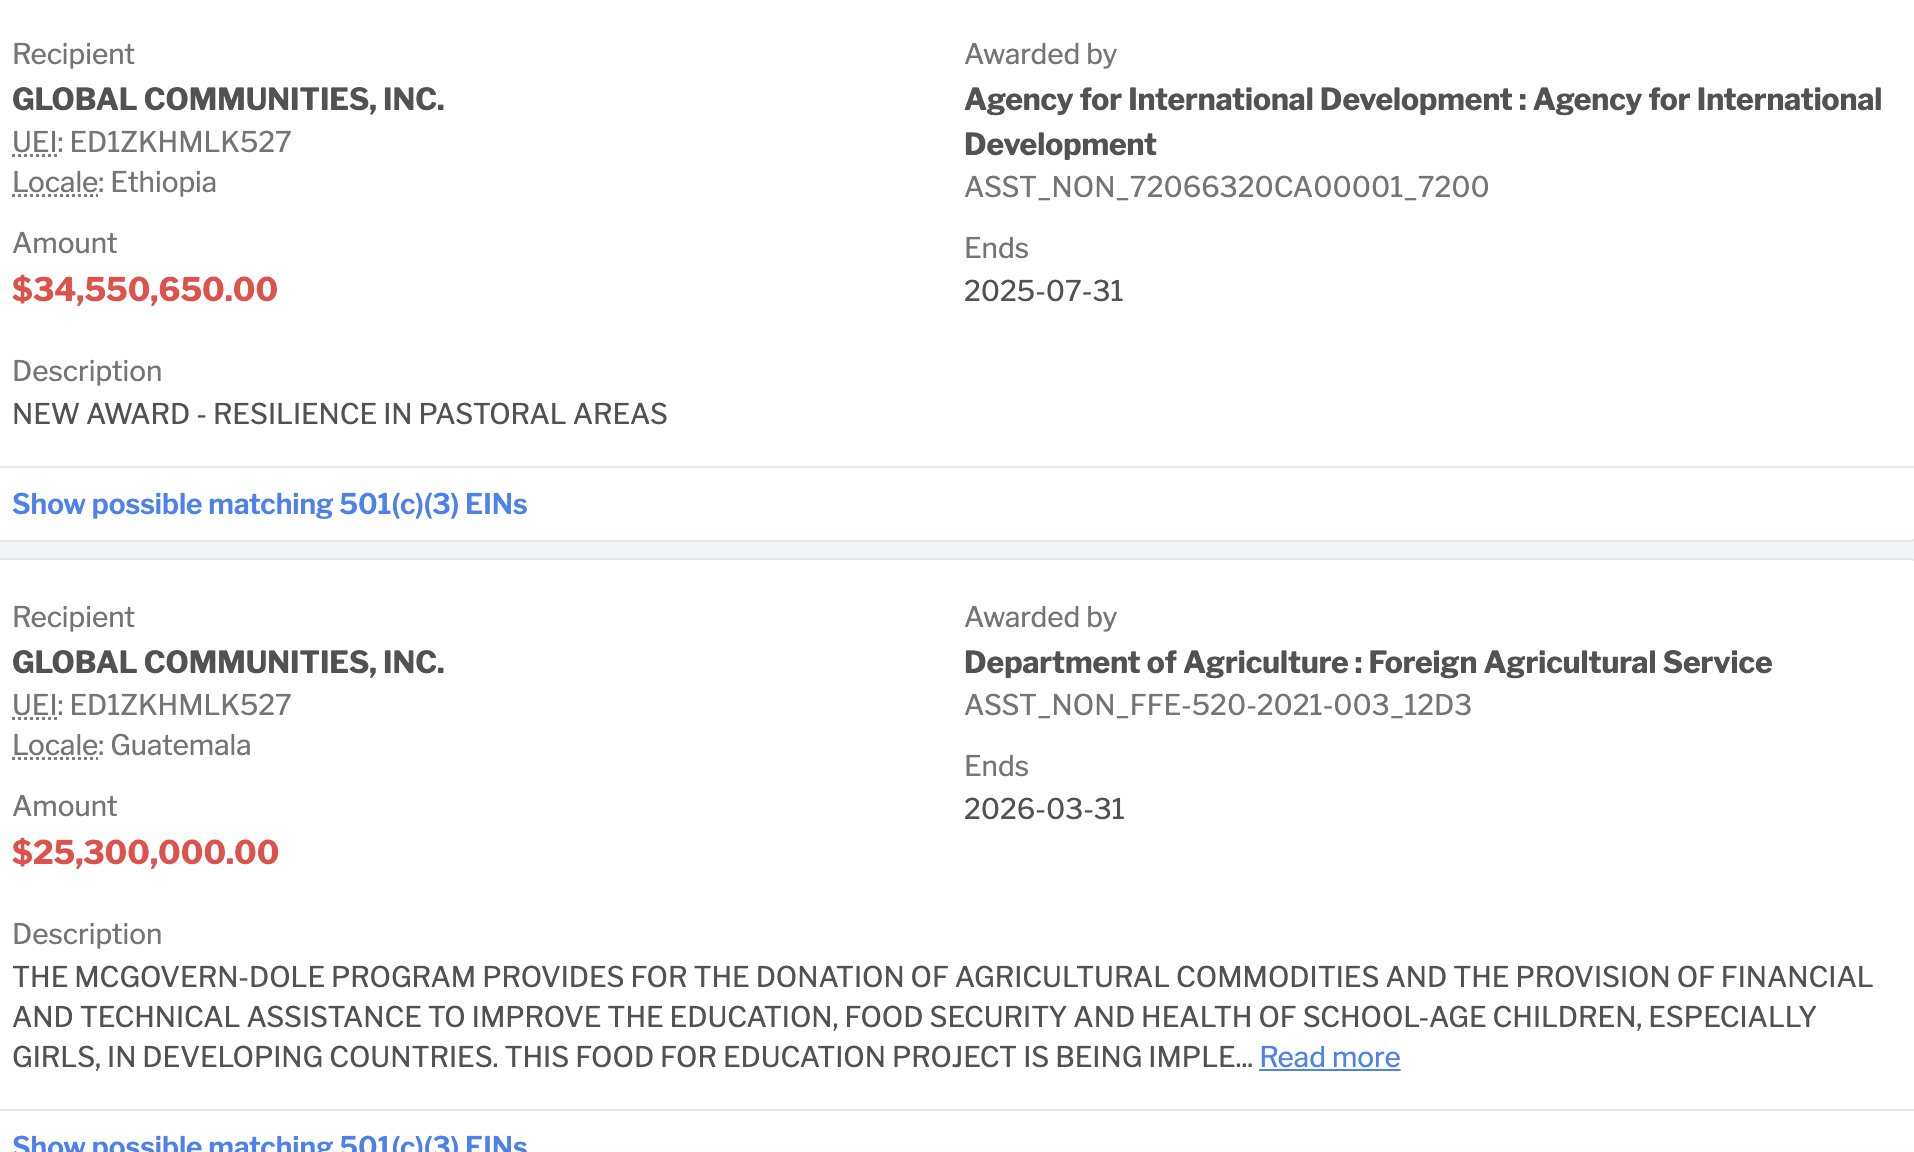Image resolution: width=1914 pixels, height=1152 pixels.
Task: Click the first GLOBAL COMMUNITIES, INC. recipient name
Action: 228,99
